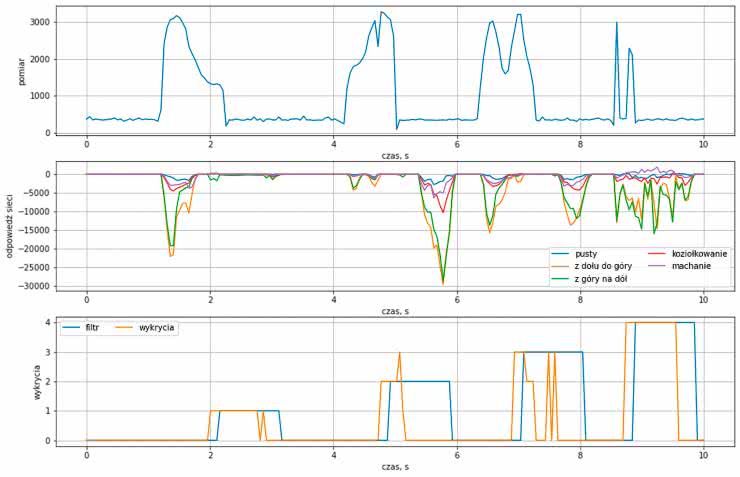Viewport: 740px width, 477px height.
Task: Click the 'wykrycia' legend entry in bottom plot
Action: point(157,327)
